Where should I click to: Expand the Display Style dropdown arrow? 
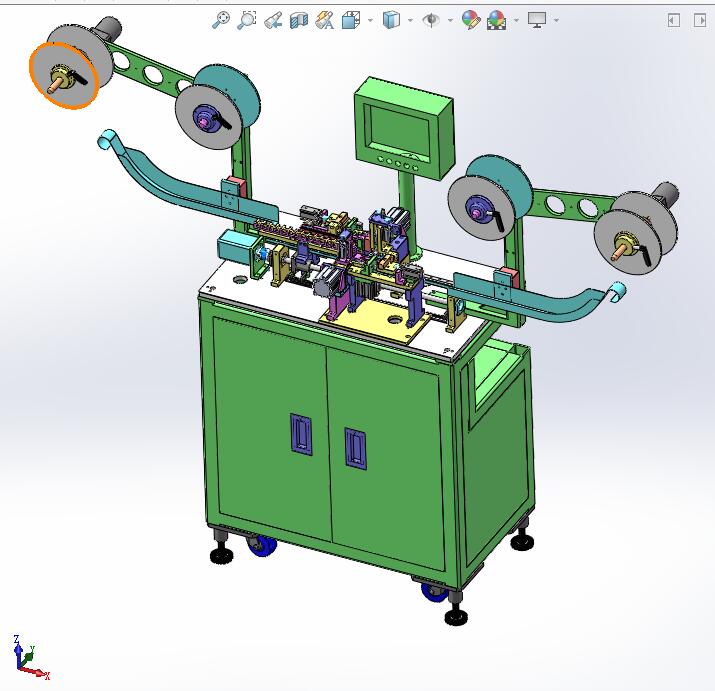click(x=410, y=20)
